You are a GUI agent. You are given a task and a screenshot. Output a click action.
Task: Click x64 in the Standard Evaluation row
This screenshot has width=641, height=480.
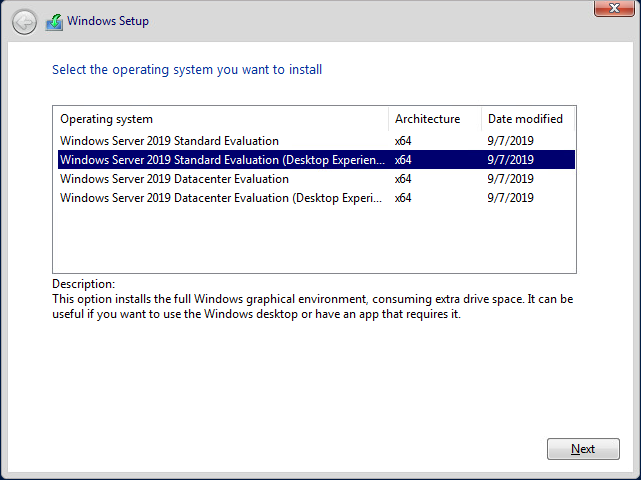[x=403, y=141]
